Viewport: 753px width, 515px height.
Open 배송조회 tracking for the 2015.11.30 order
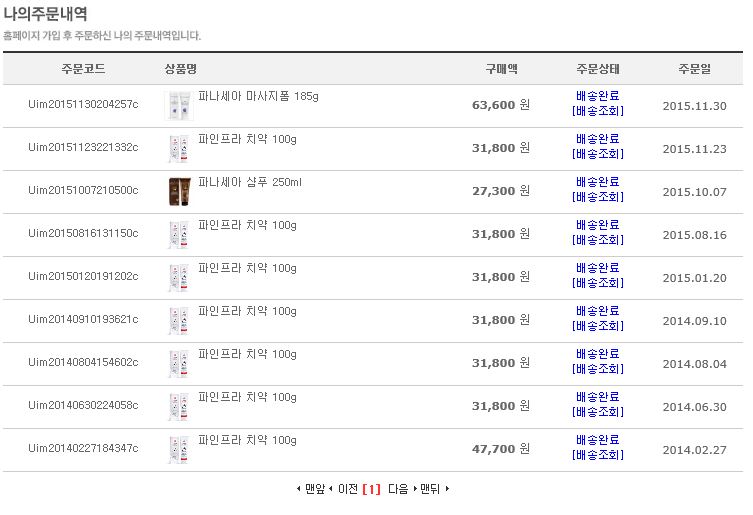tap(598, 111)
